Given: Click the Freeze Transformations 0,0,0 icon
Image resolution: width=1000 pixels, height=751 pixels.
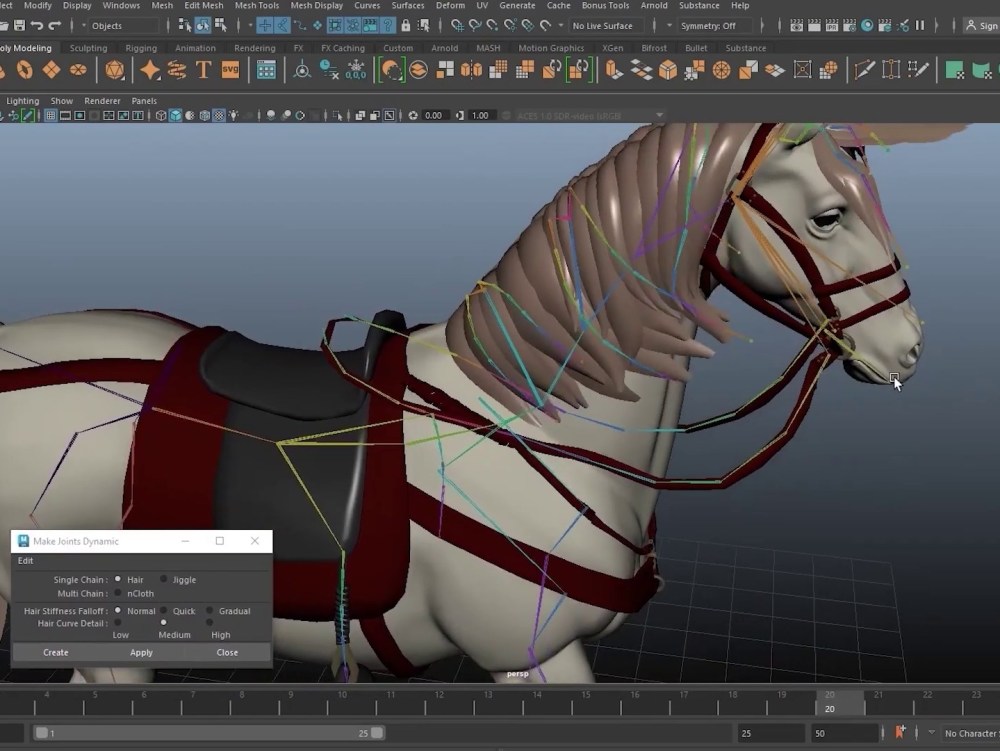Looking at the screenshot, I should [x=355, y=69].
